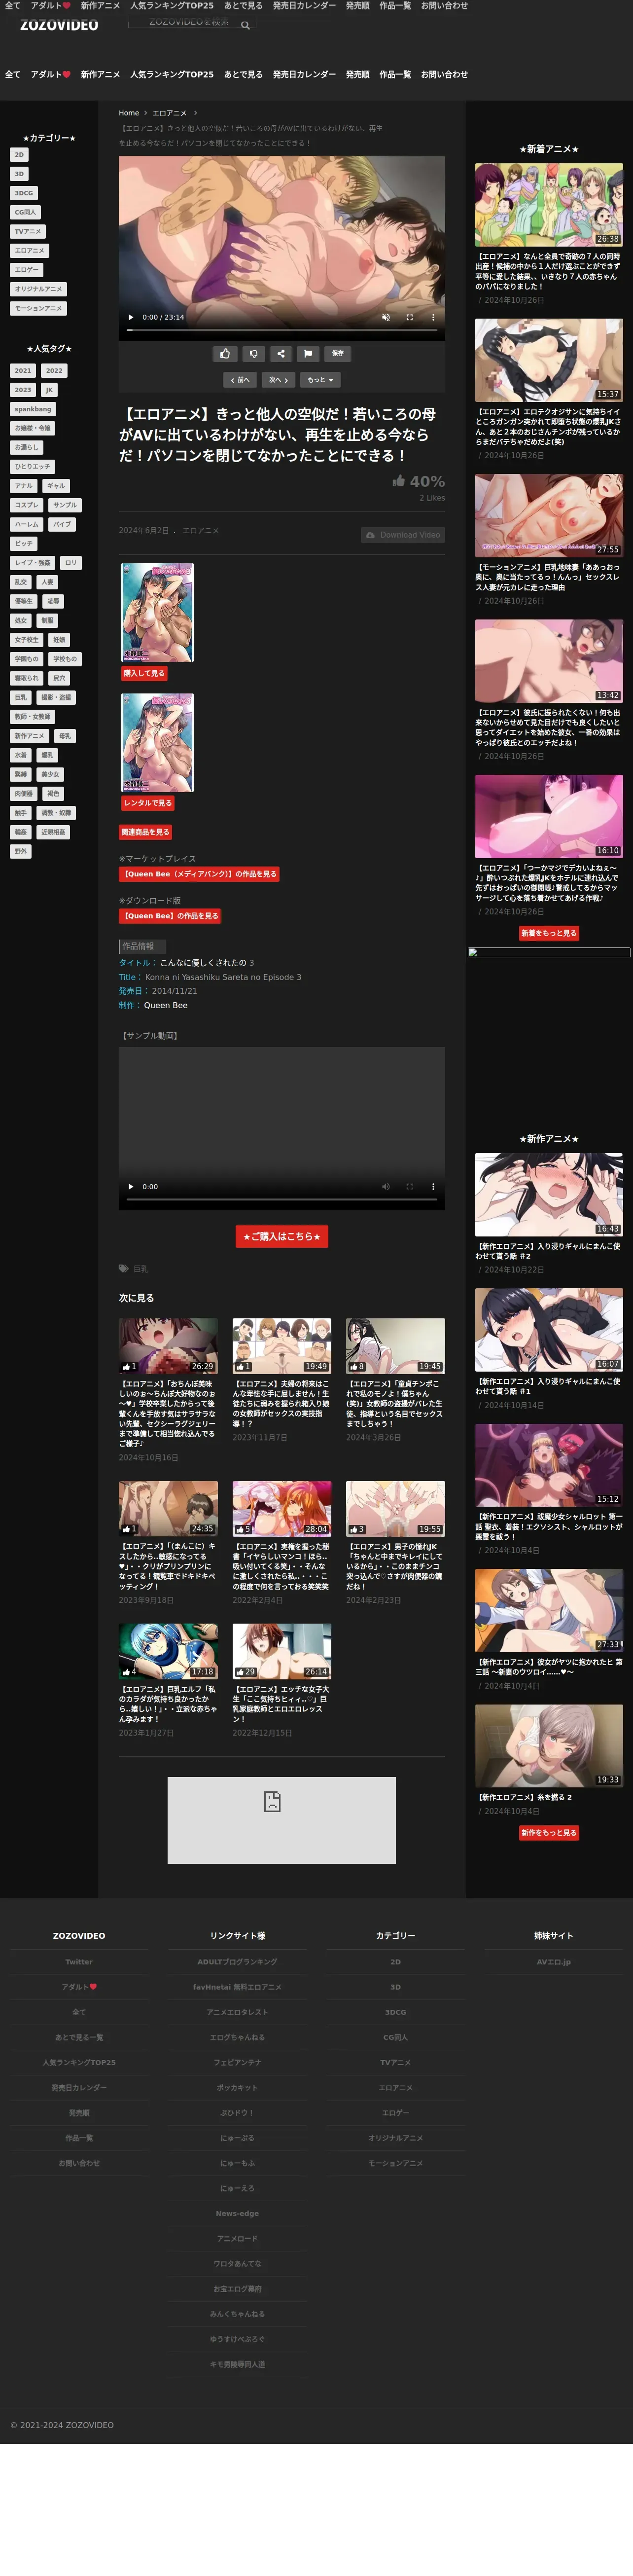Click the share icon button under the video
Viewport: 633px width, 2576px height.
(281, 353)
